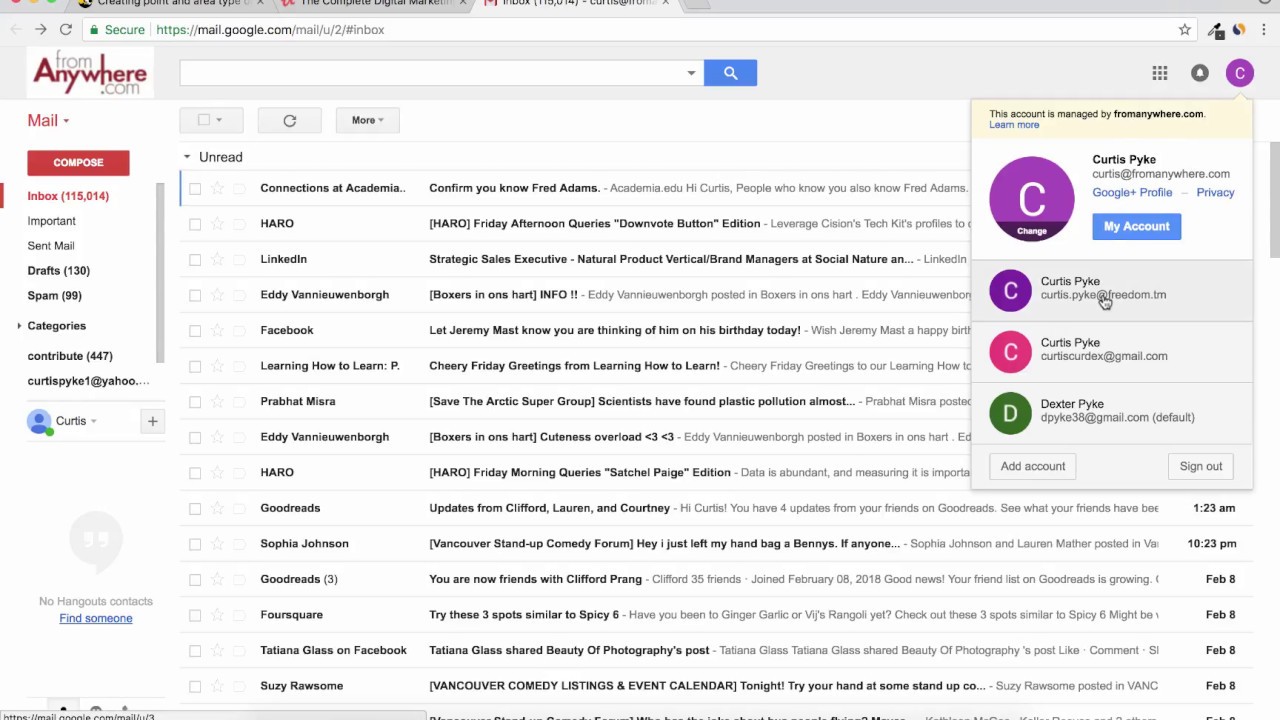
Task: Select Prabhat Misra email checkbox
Action: pos(195,402)
